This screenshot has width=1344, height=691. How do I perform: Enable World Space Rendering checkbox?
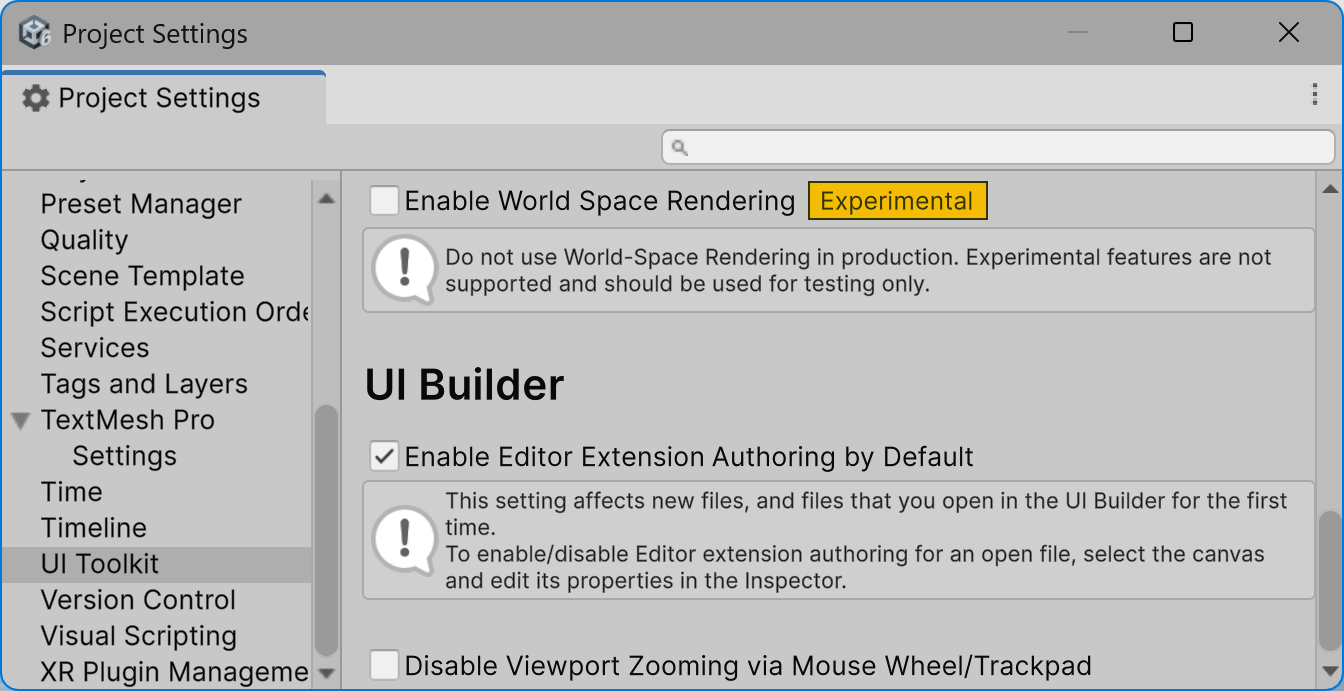click(x=385, y=201)
